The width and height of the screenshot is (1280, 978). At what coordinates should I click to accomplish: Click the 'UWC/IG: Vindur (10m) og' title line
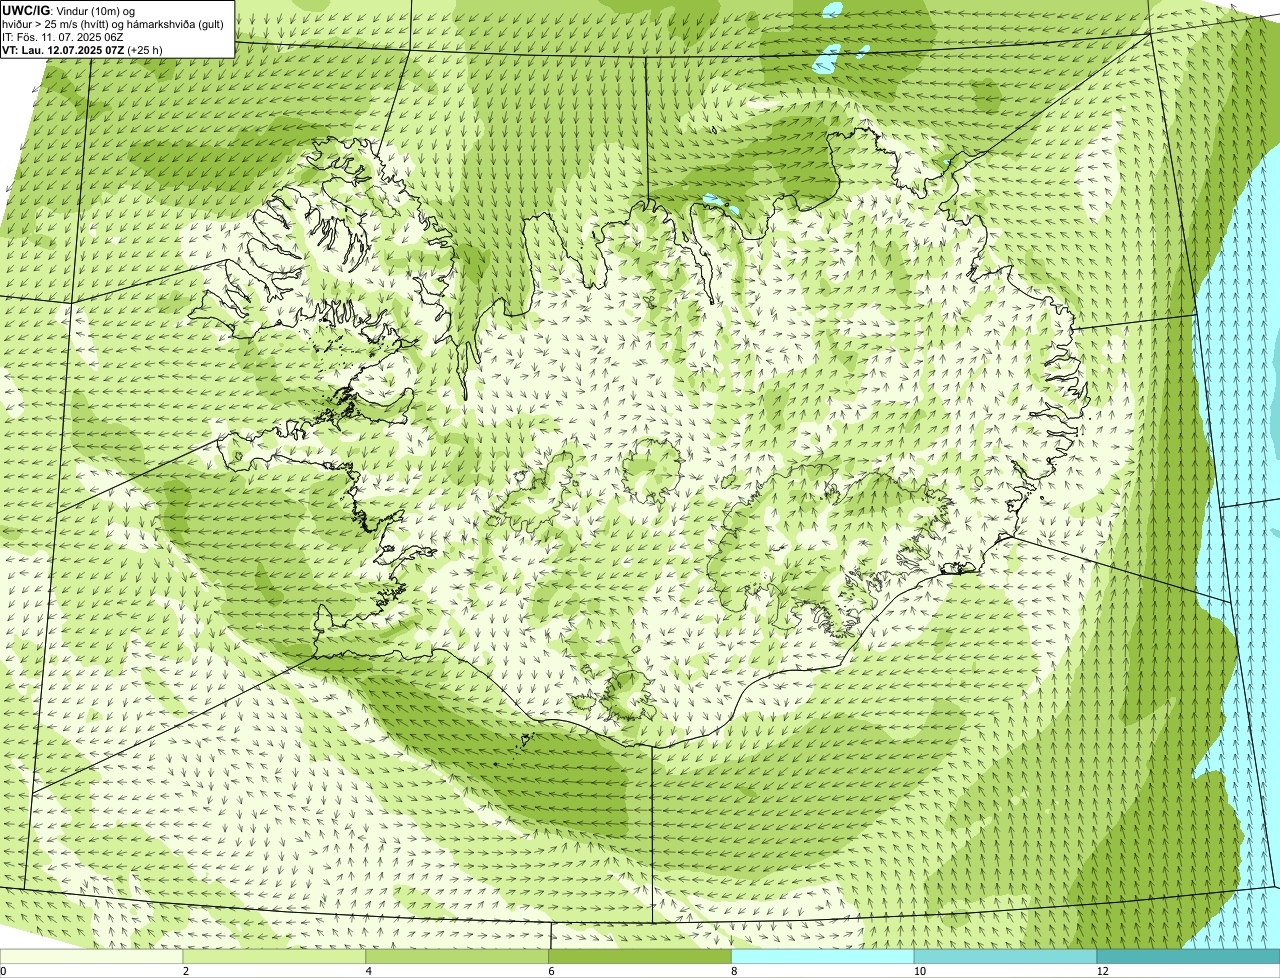tap(69, 10)
